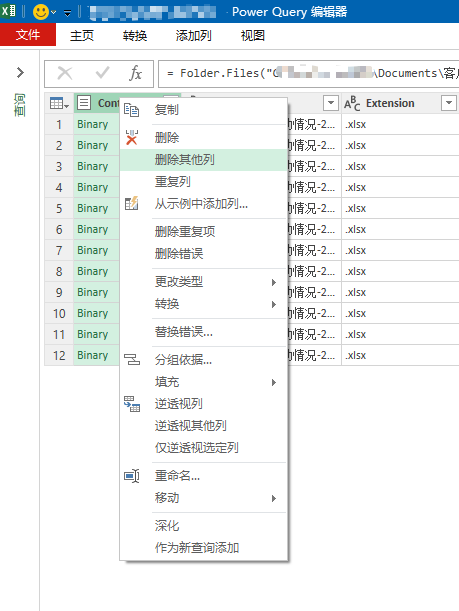Click the rename icon beside 重命名

[132, 476]
